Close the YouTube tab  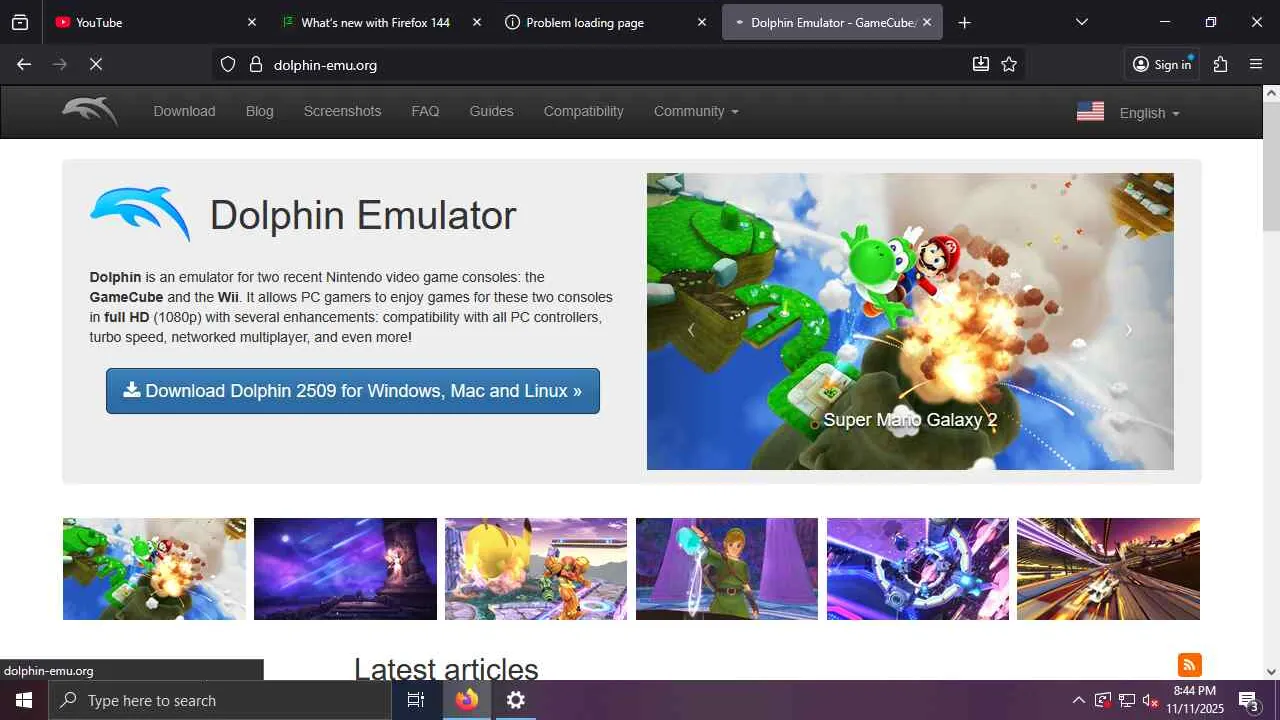(251, 22)
